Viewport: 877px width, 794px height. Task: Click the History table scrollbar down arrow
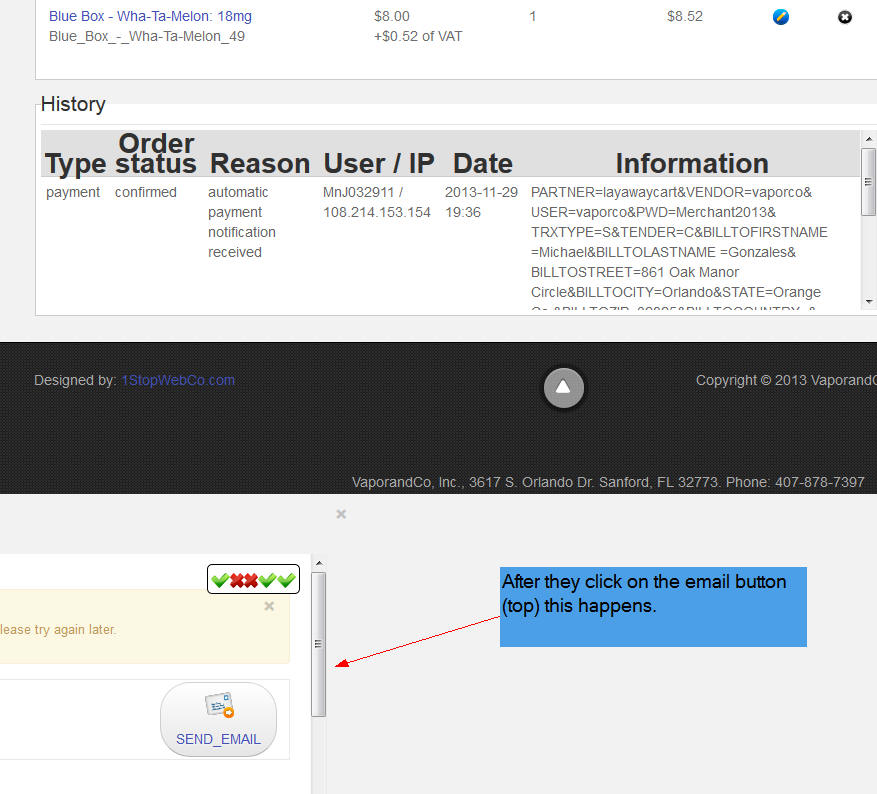coord(868,302)
